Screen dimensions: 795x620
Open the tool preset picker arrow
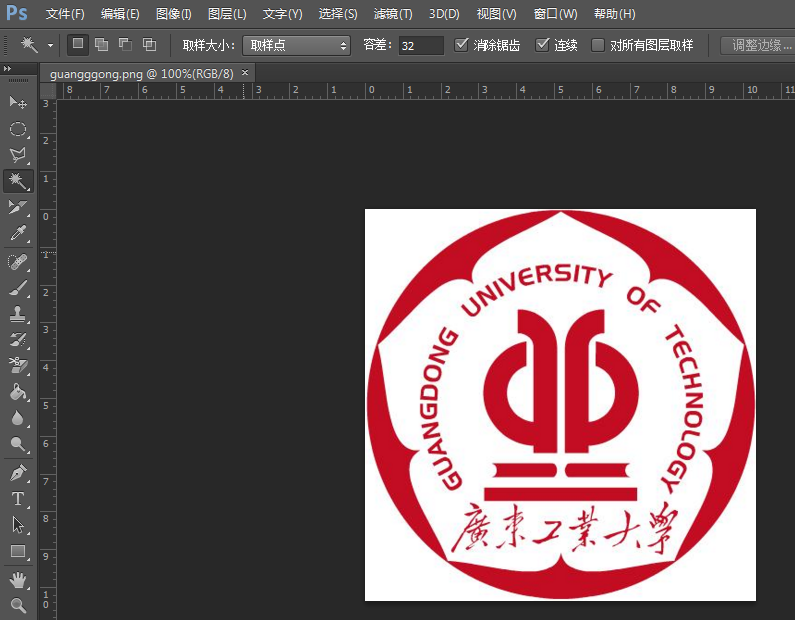(50, 46)
